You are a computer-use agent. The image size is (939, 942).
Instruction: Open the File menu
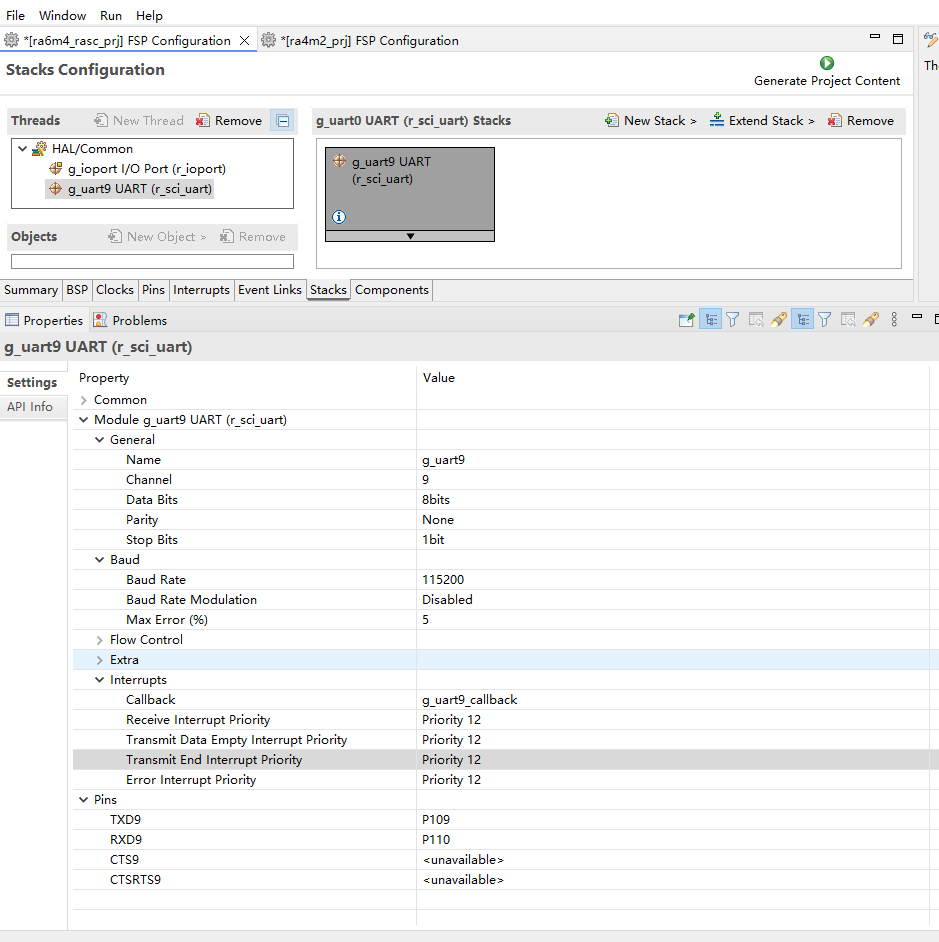click(x=15, y=16)
